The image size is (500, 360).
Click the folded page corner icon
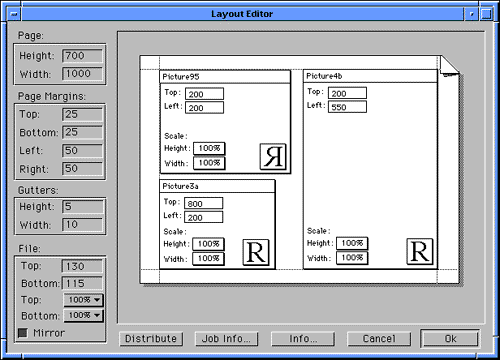(x=450, y=66)
